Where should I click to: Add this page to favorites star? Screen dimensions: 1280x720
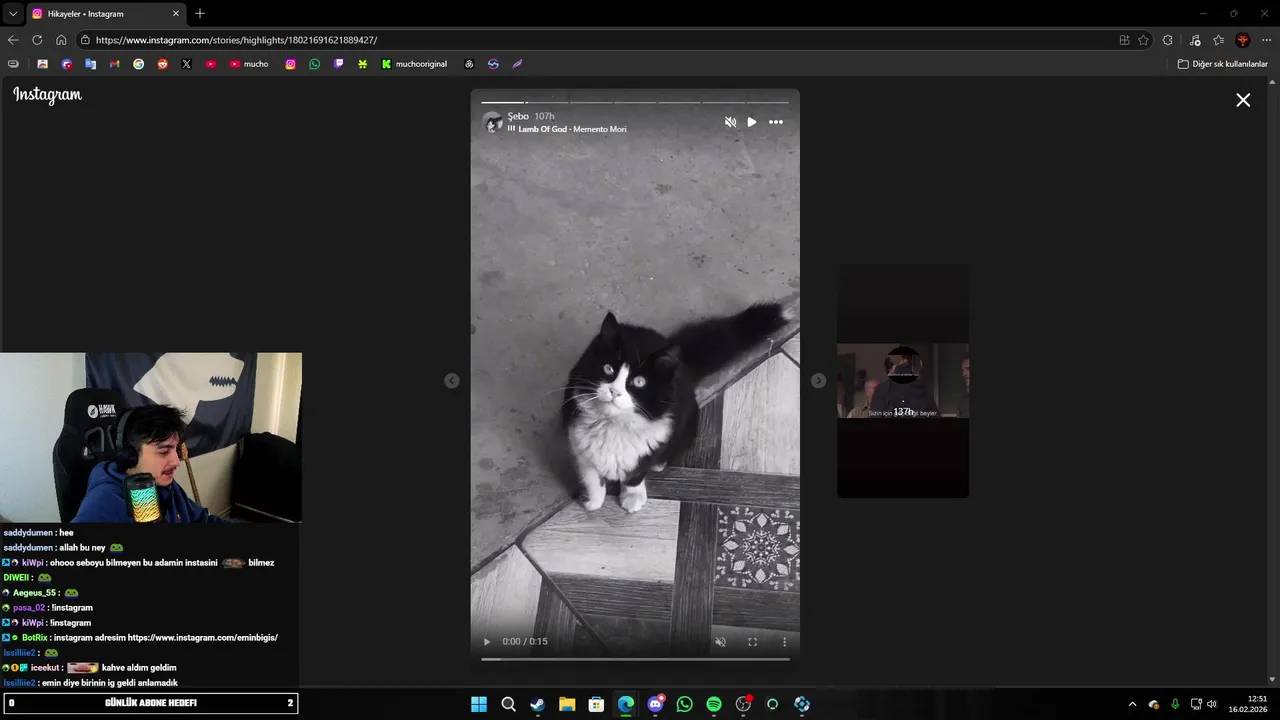tap(1143, 40)
